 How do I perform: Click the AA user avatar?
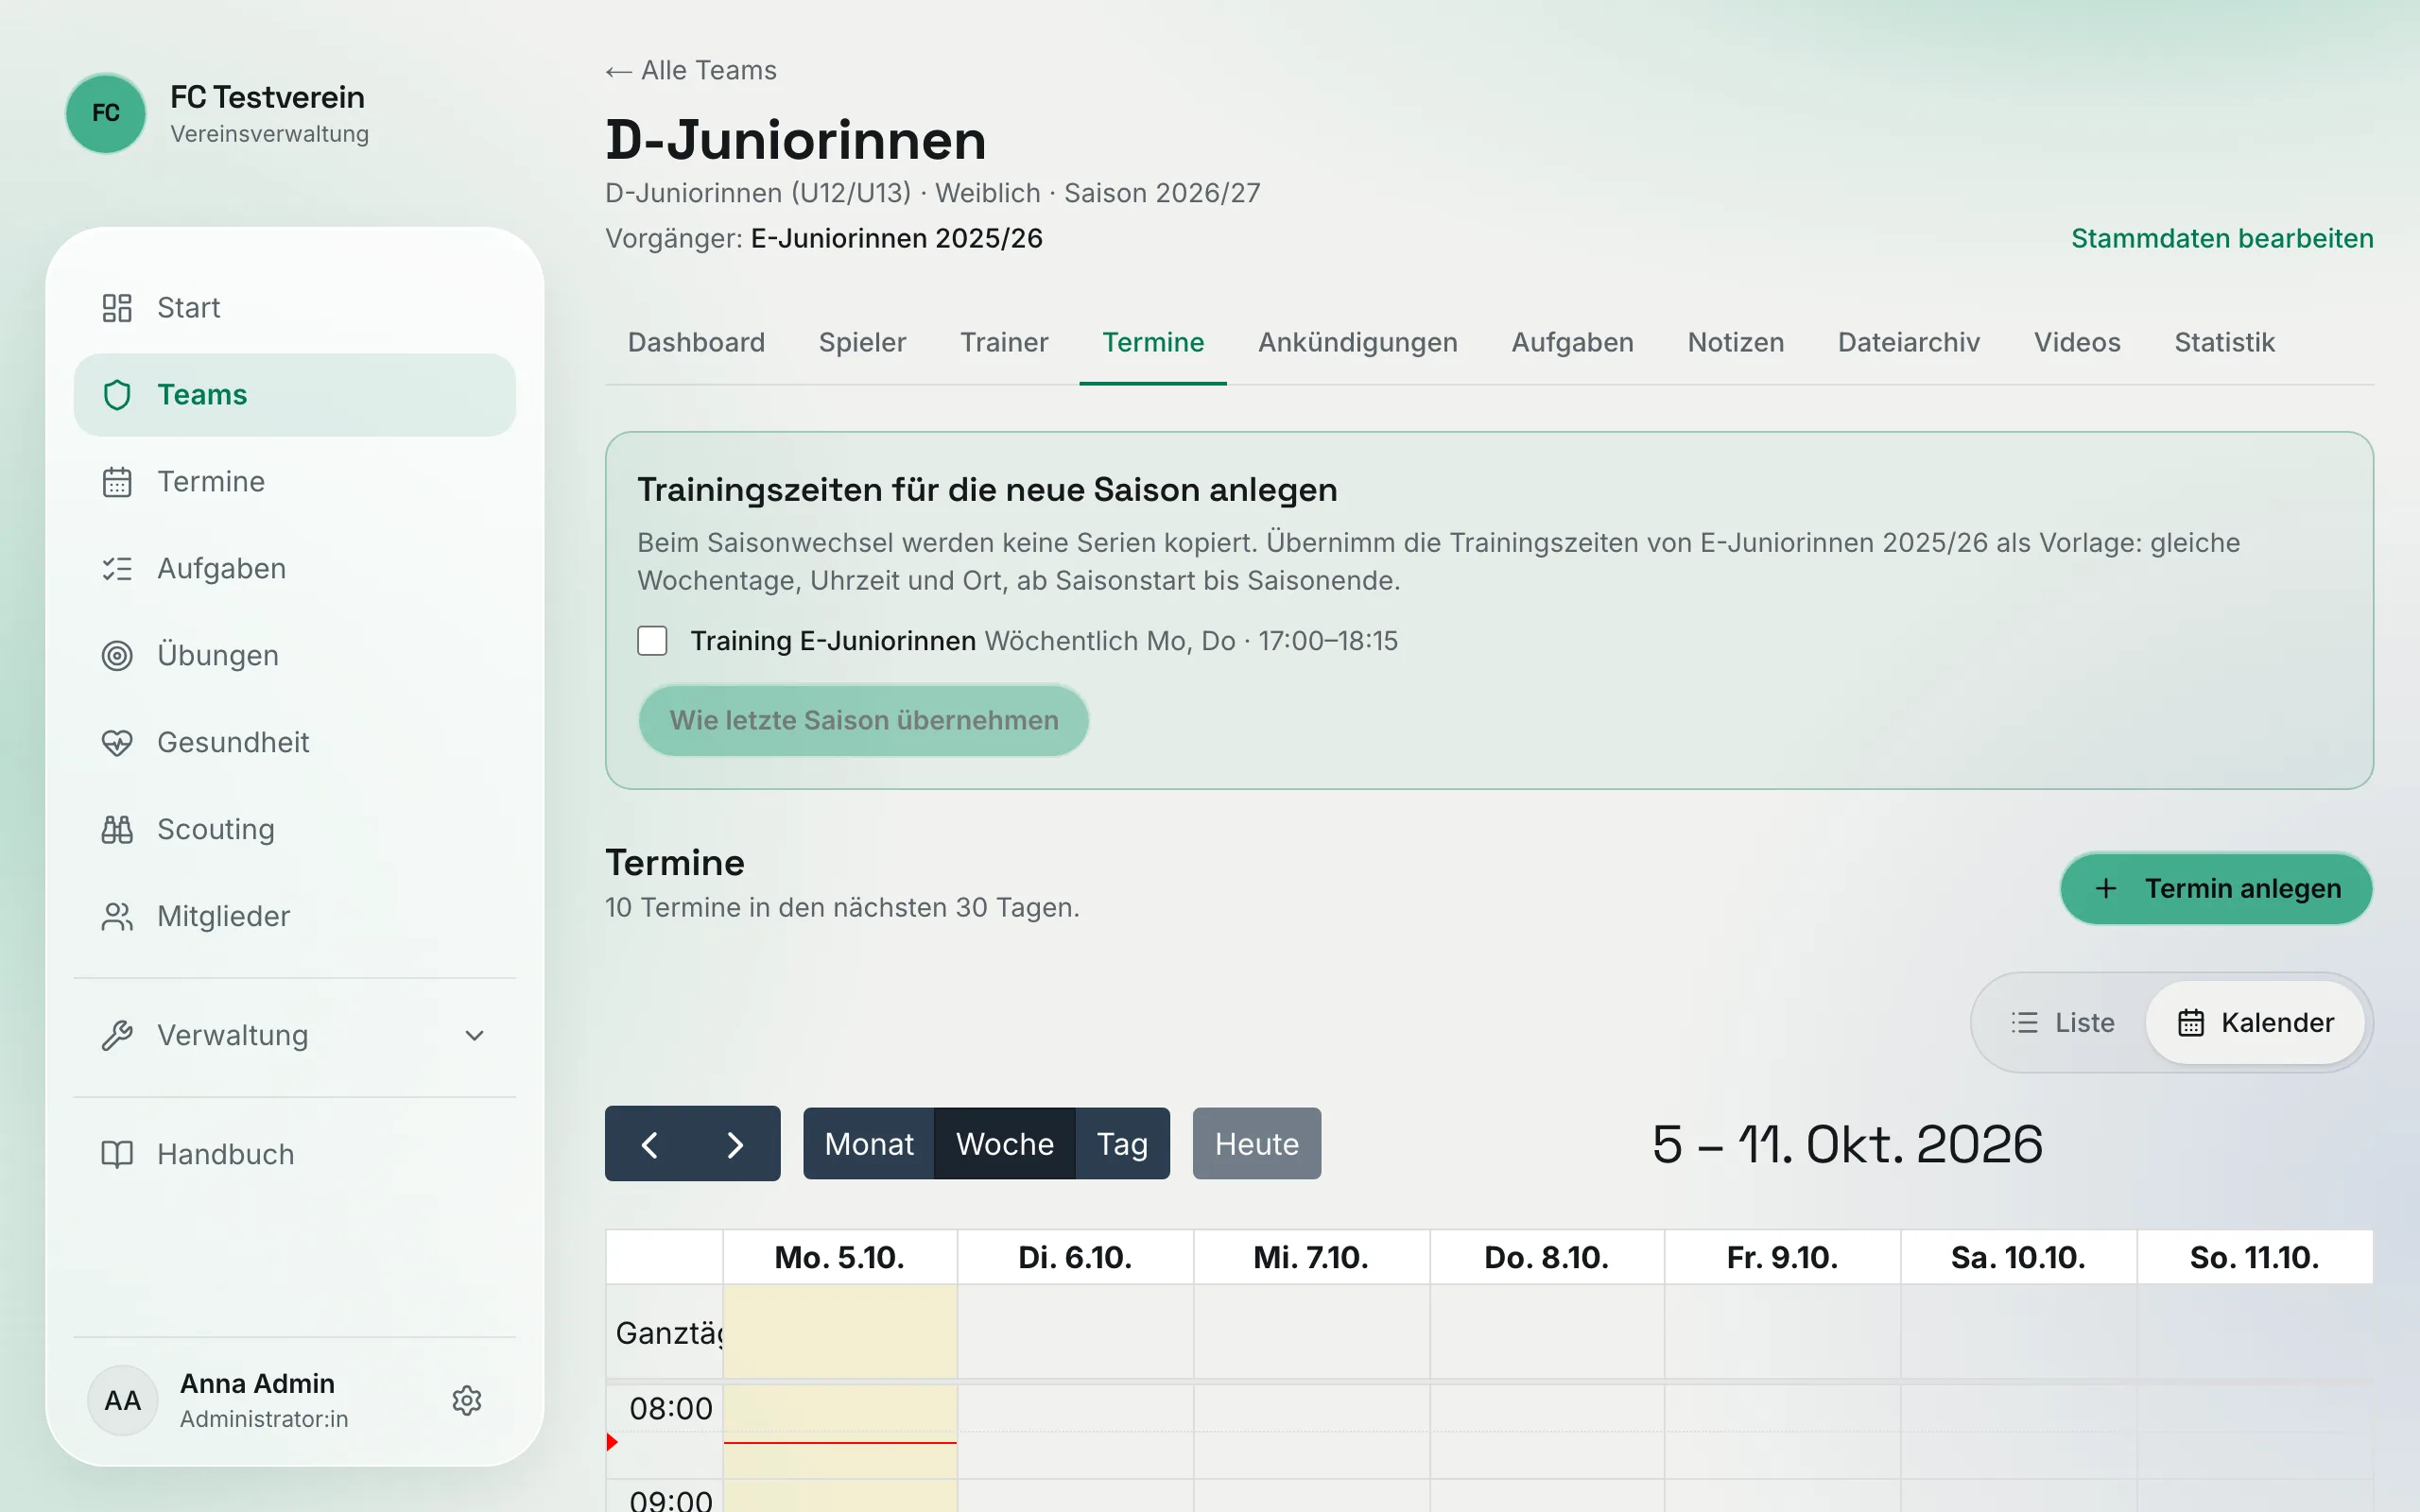pyautogui.click(x=123, y=1401)
